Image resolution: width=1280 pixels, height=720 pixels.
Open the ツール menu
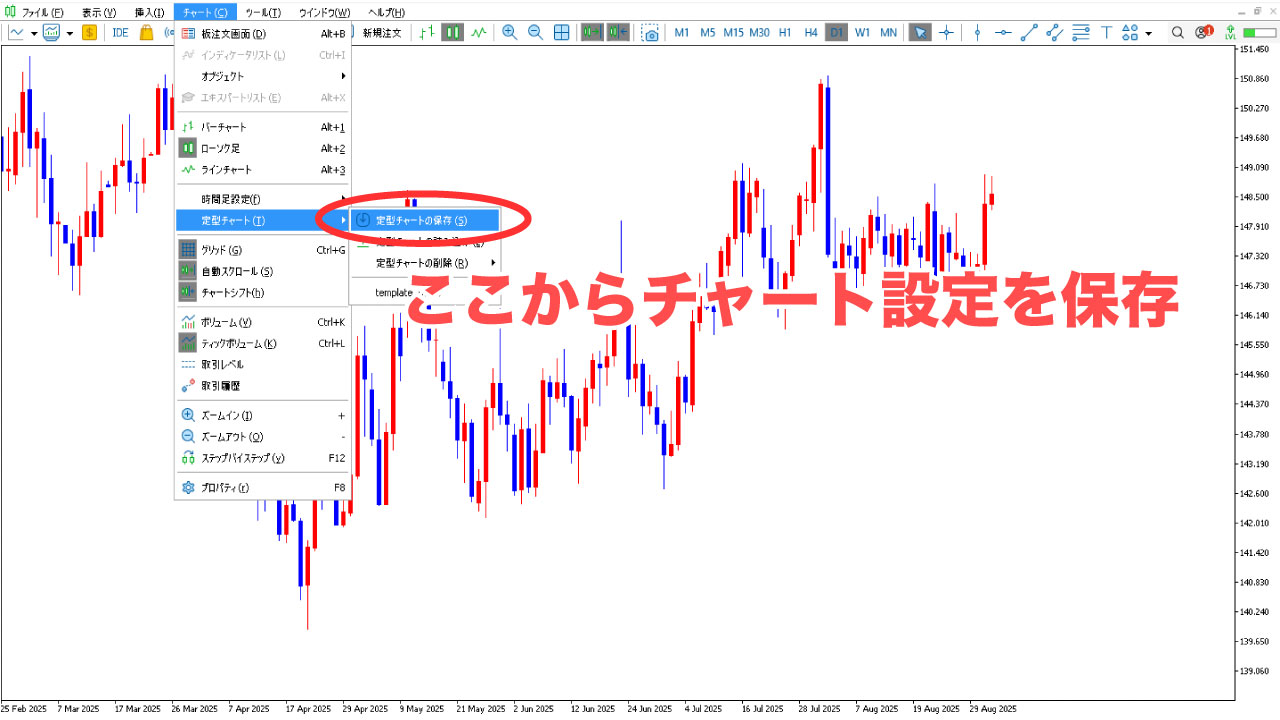[263, 11]
